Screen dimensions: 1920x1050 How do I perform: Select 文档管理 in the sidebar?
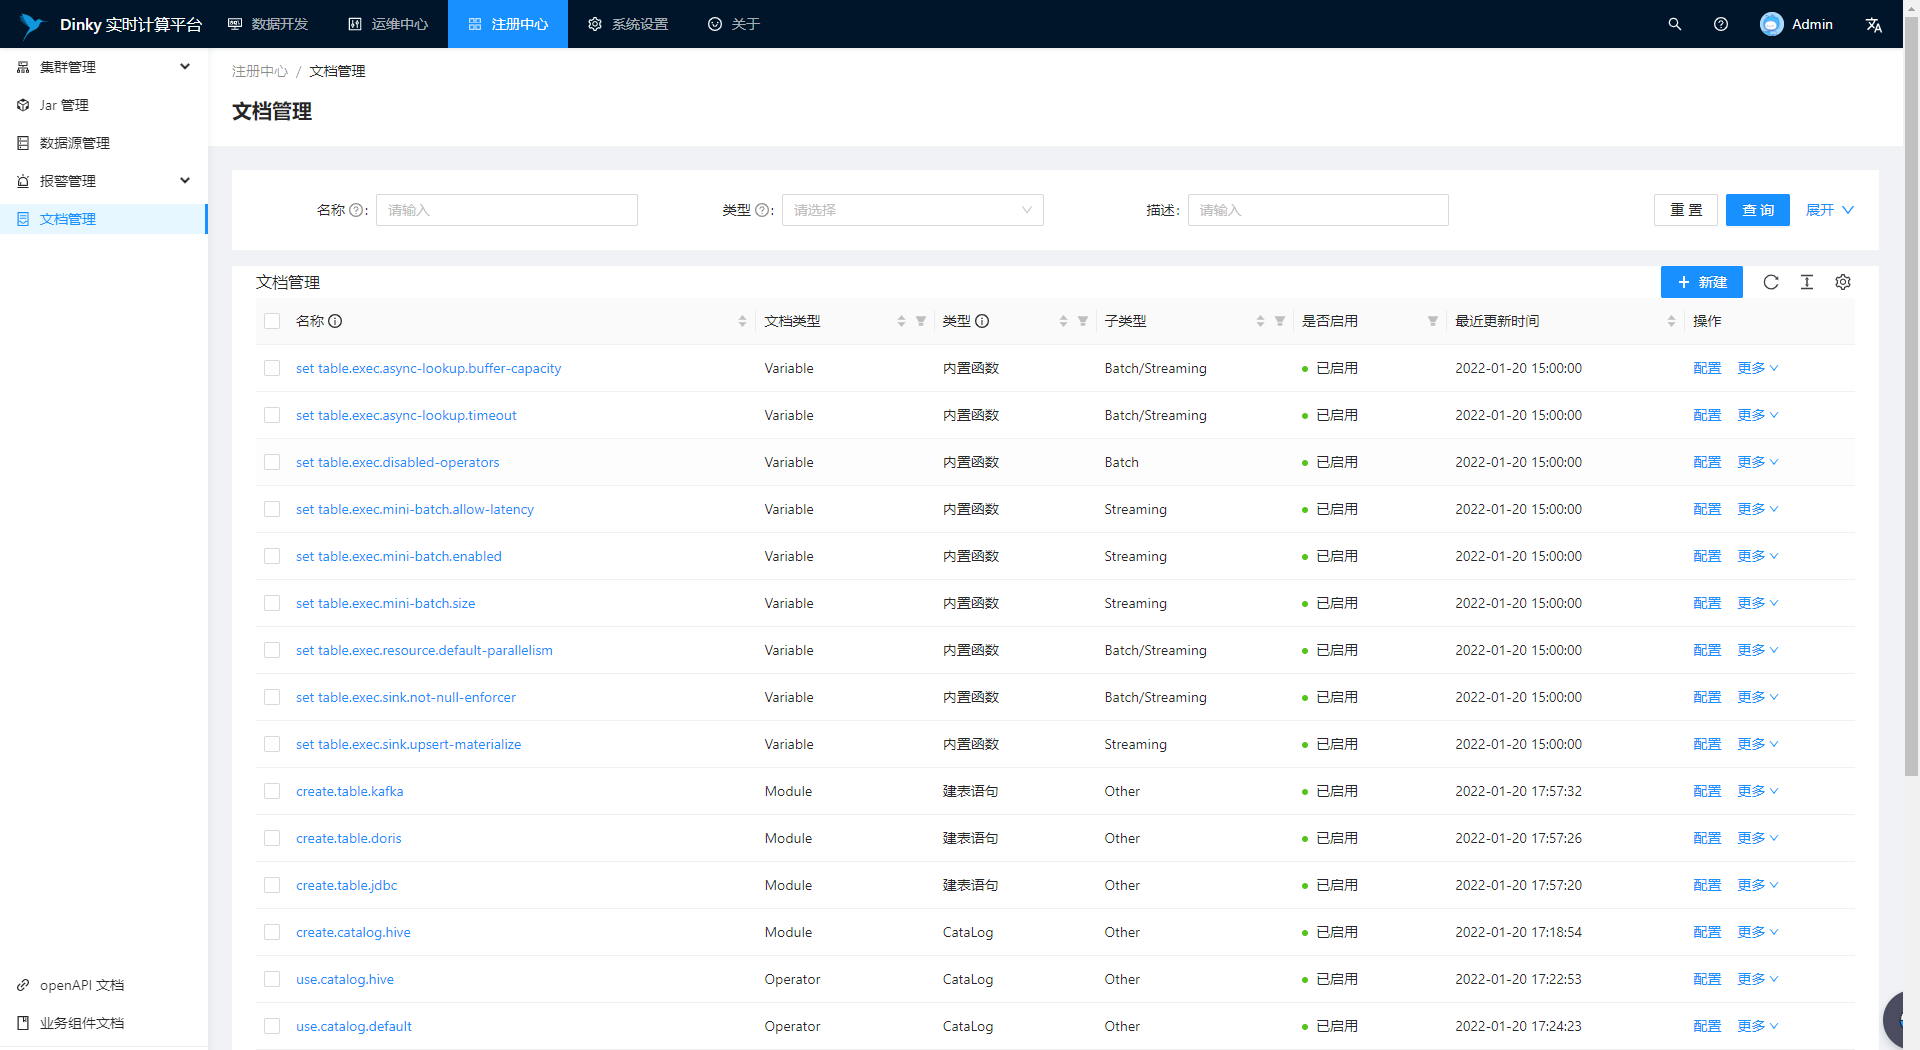pyautogui.click(x=104, y=219)
